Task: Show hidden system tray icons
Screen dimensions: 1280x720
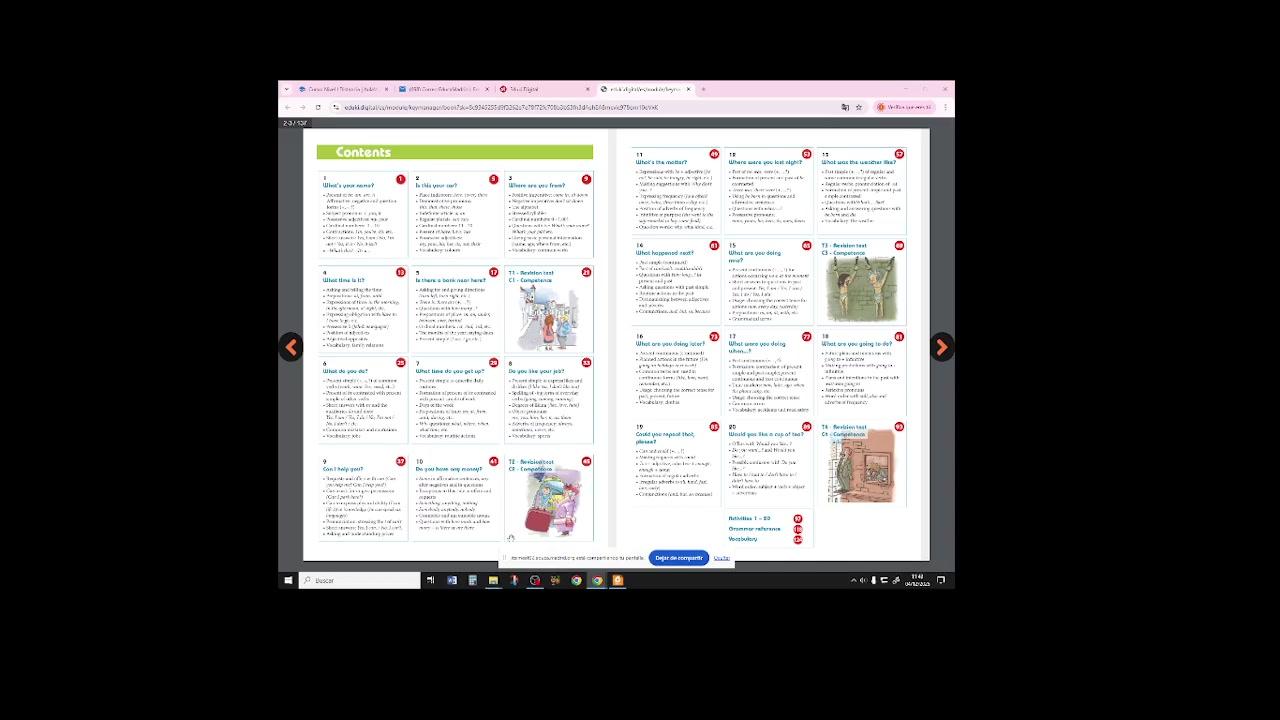Action: [853, 580]
